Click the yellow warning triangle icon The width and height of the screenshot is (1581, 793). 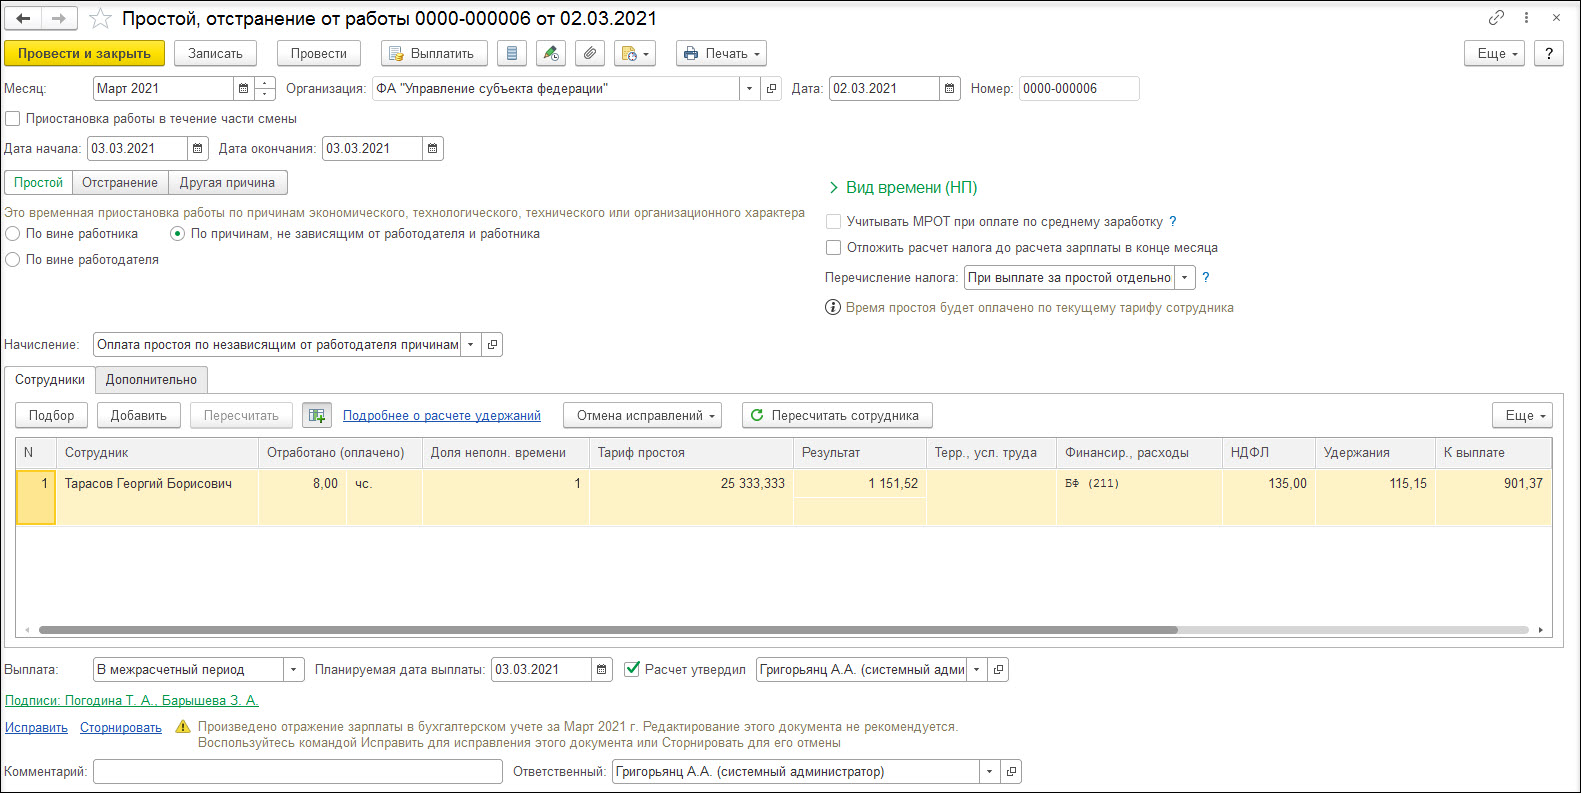[183, 728]
